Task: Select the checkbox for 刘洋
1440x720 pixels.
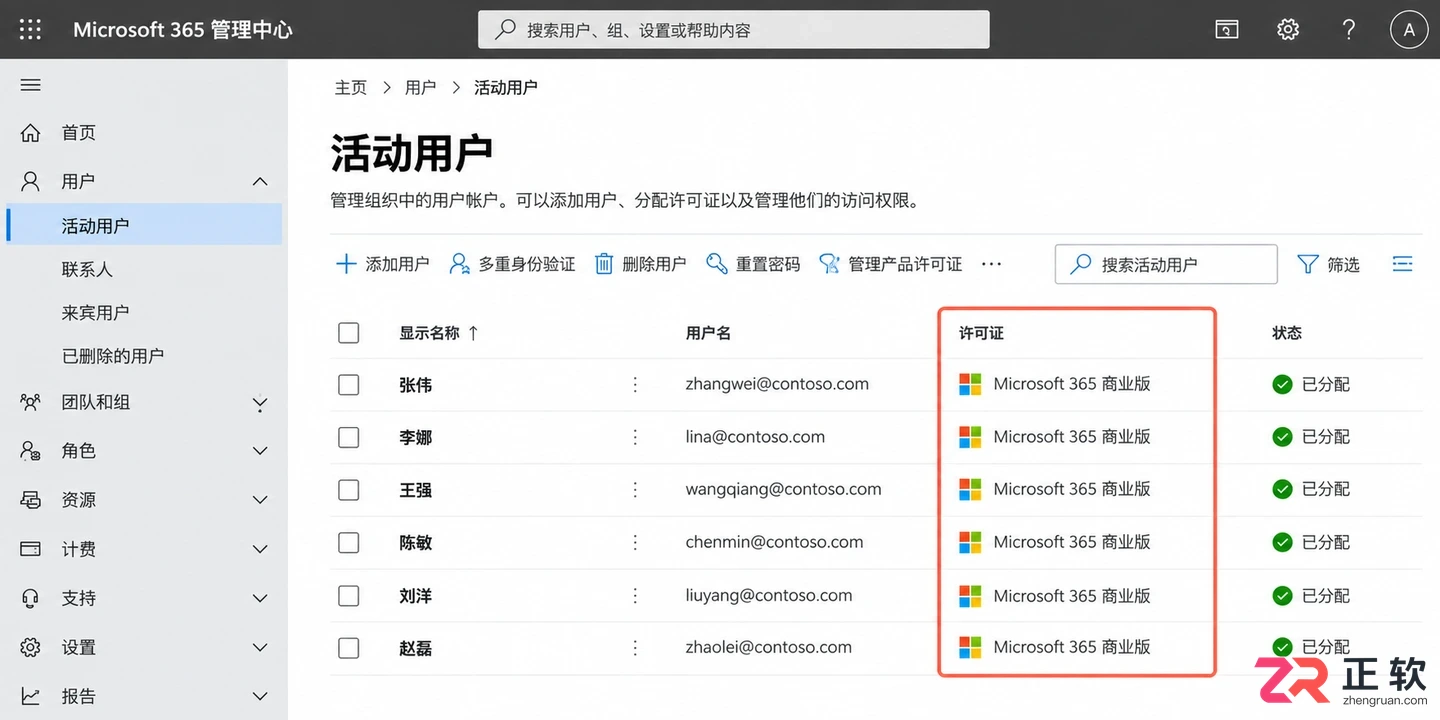Action: [348, 595]
